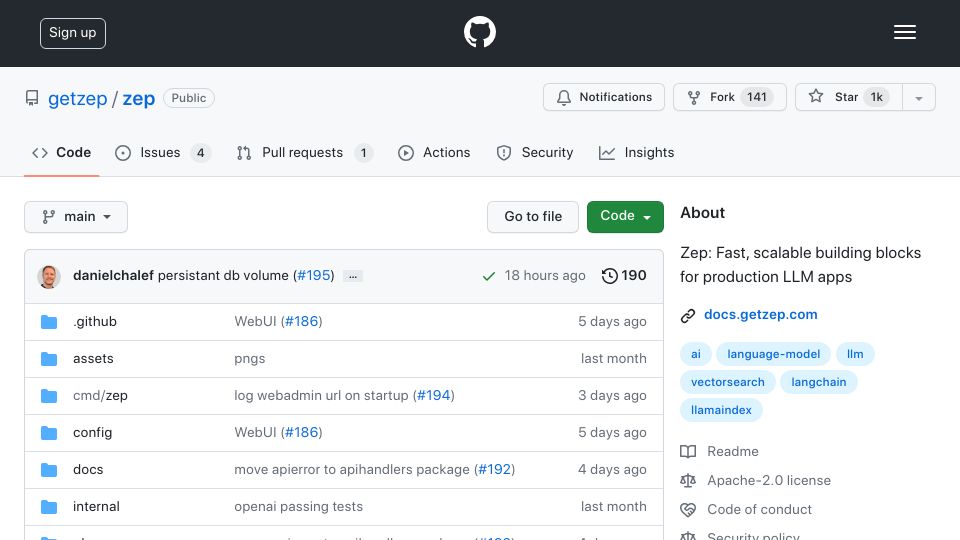Click the assets folder icon
Screen dimensions: 960x540
(x=49, y=359)
